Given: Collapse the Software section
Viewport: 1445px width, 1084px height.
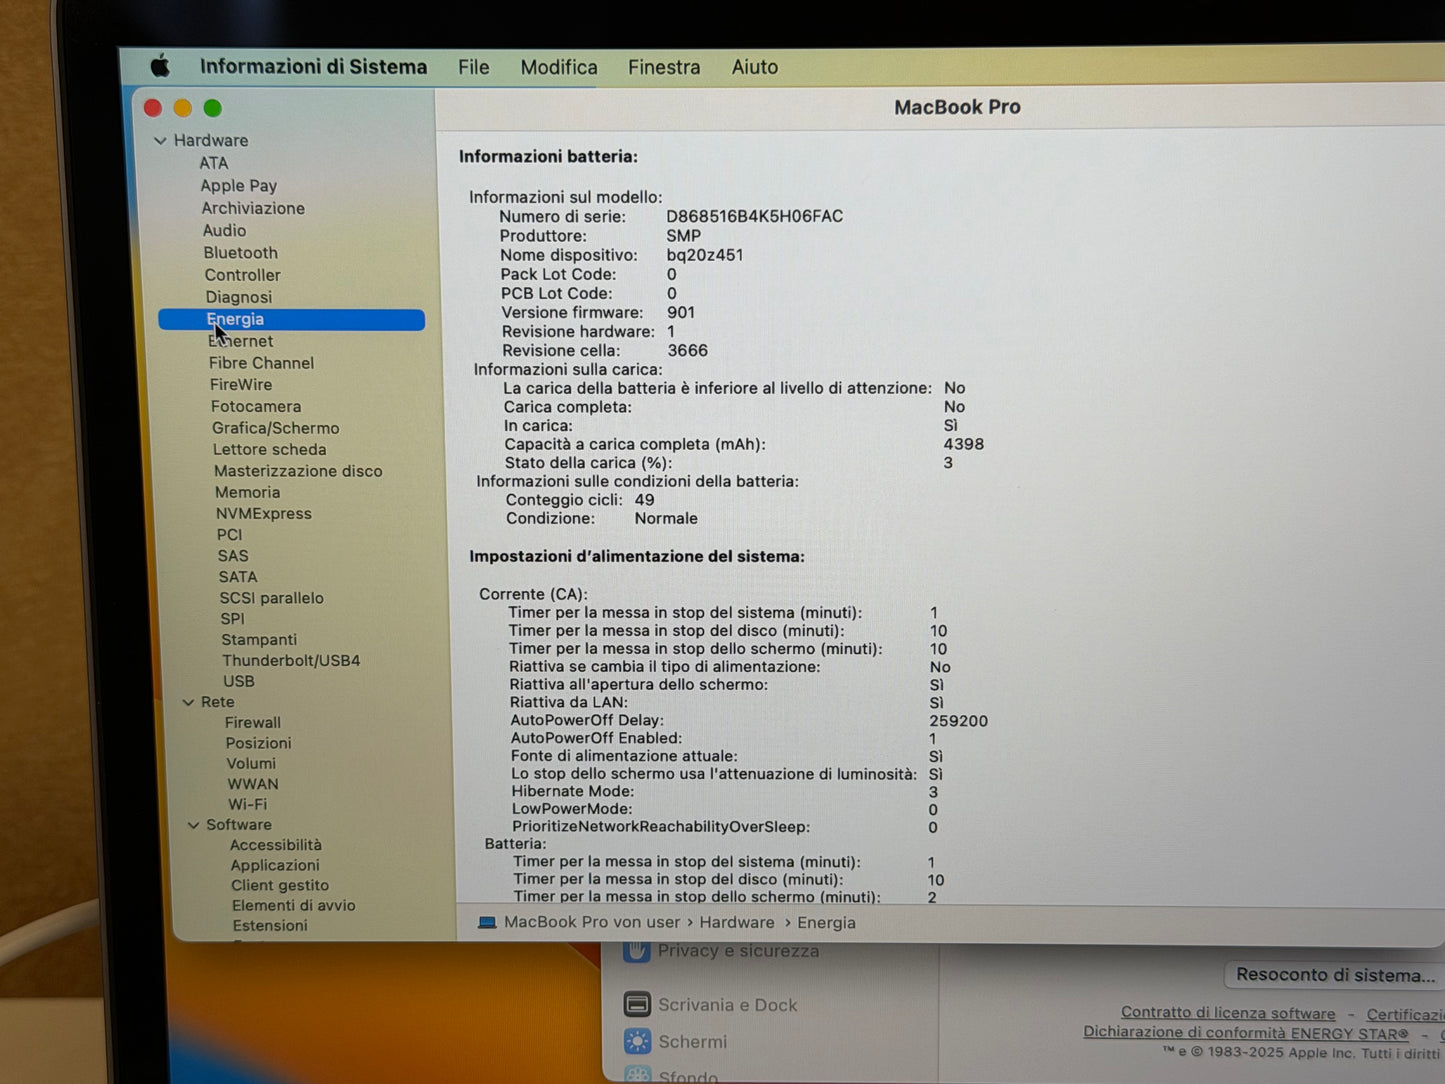Looking at the screenshot, I should (193, 825).
